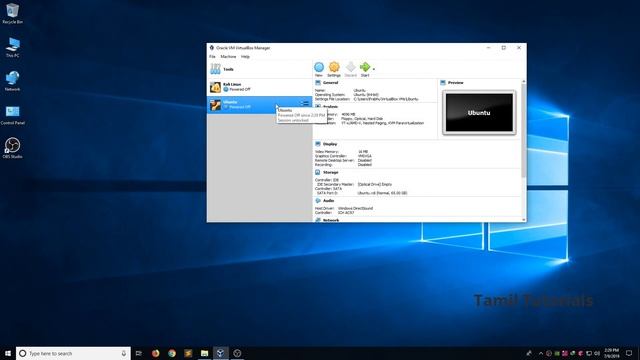Viewport: 640px width, 360px height.
Task: Open the File menu
Action: 212,57
